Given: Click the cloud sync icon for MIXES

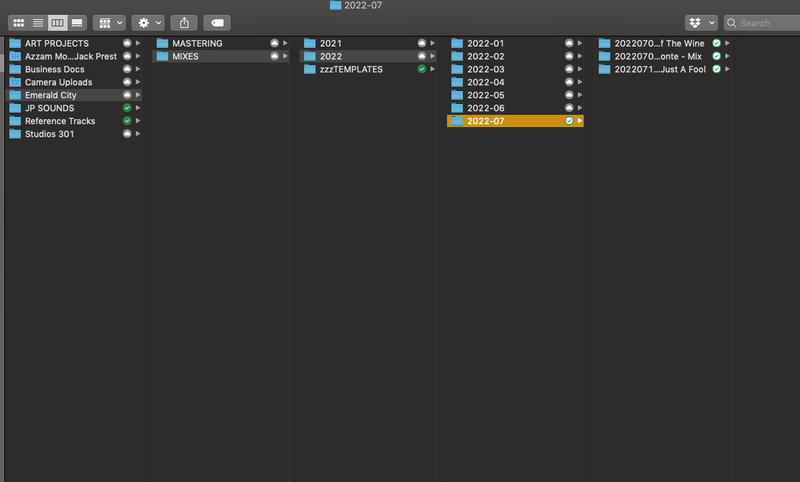Looking at the screenshot, I should [274, 56].
